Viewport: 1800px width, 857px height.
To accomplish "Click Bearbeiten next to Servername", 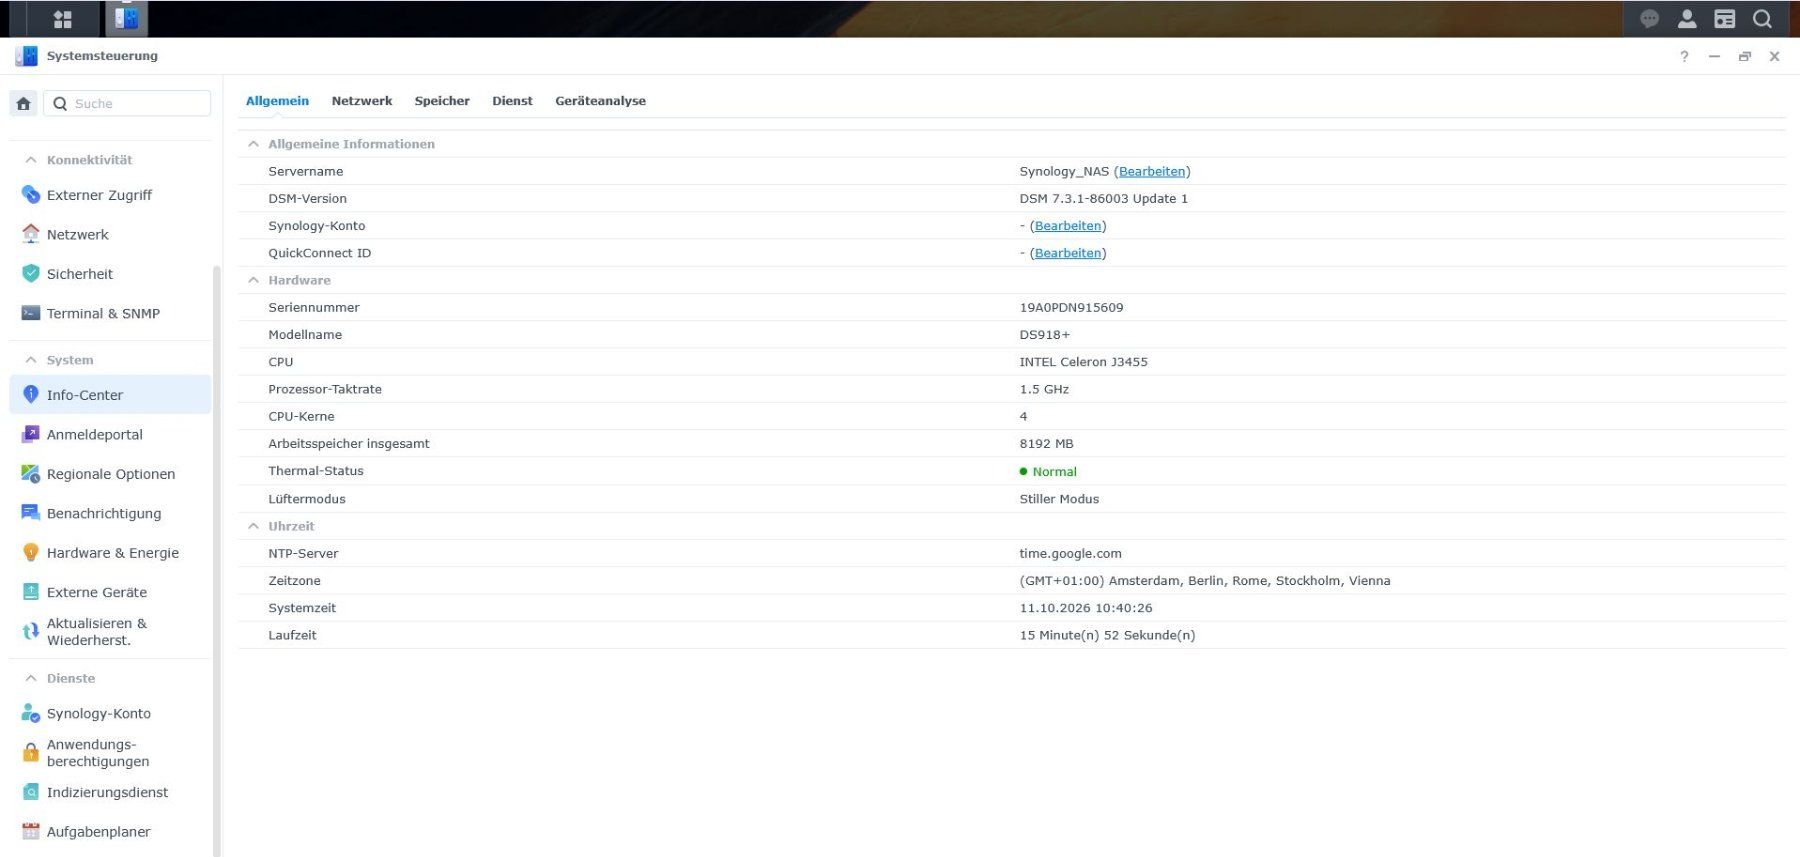I will coord(1152,171).
